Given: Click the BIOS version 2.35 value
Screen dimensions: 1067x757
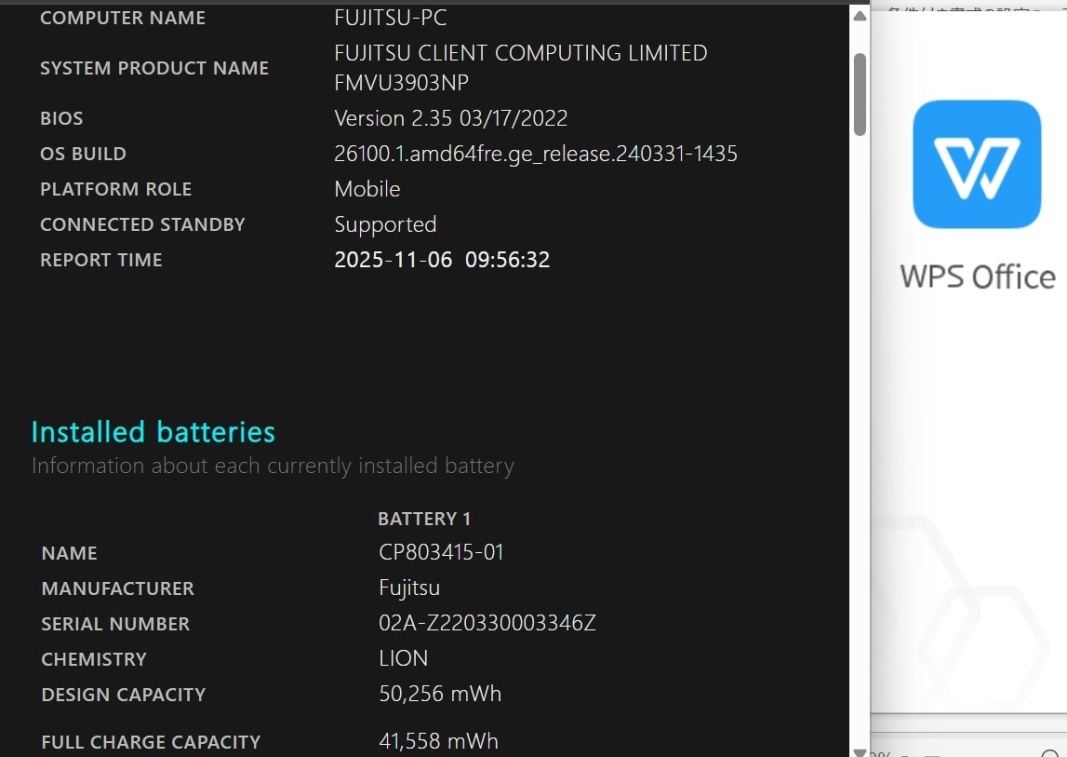Looking at the screenshot, I should [x=450, y=118].
